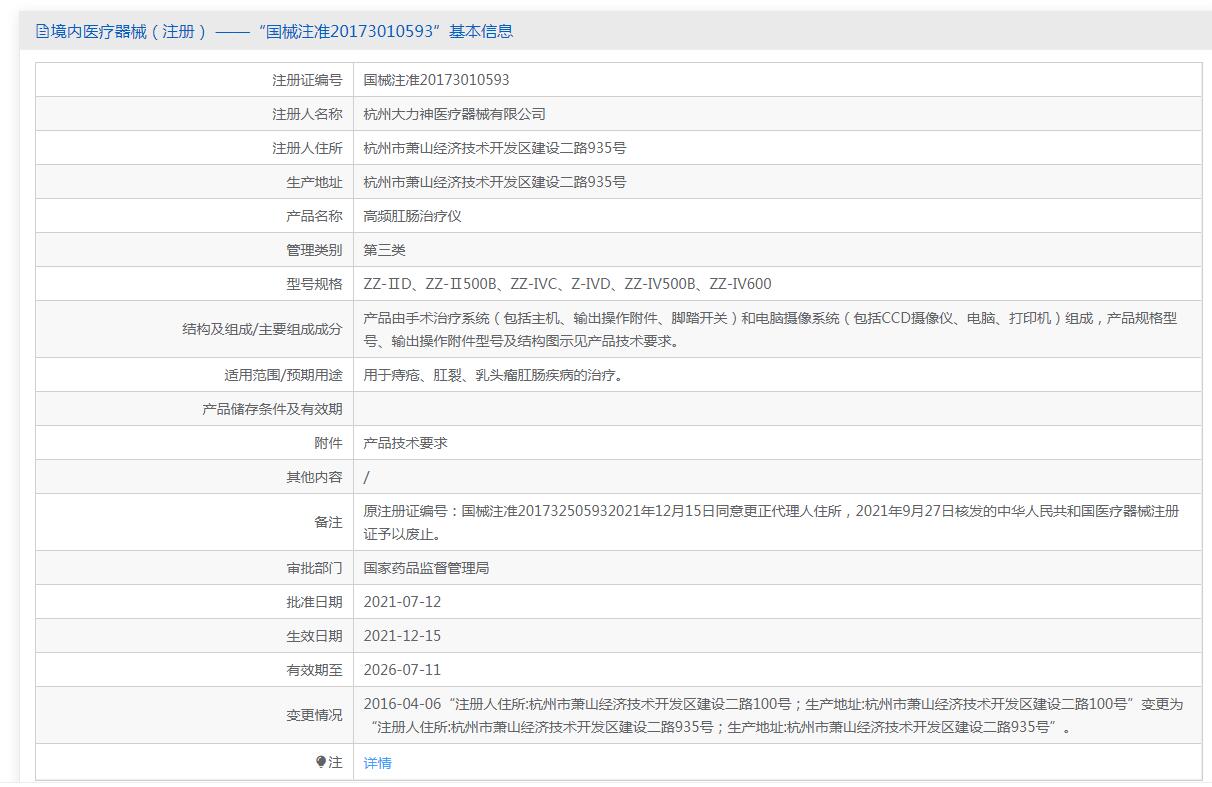Select registration number value 国械注准20173010593

[436, 80]
